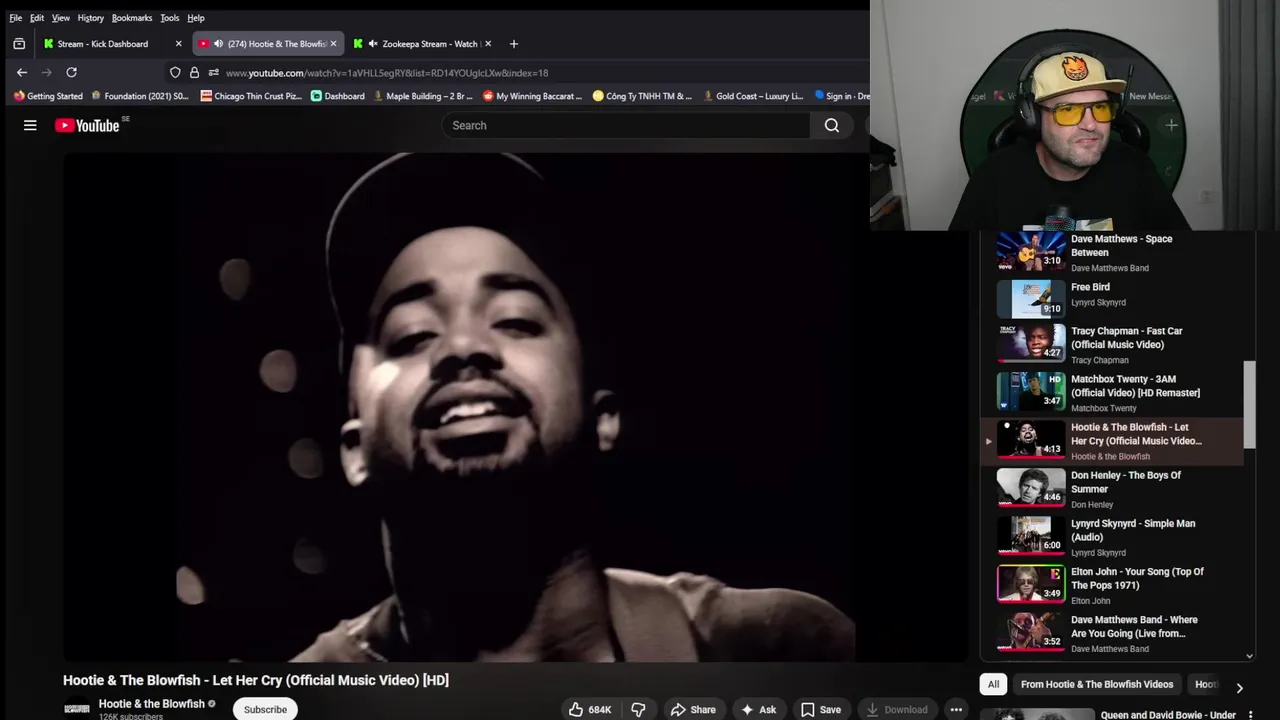
Task: Click the greyed Download button
Action: pos(896,709)
